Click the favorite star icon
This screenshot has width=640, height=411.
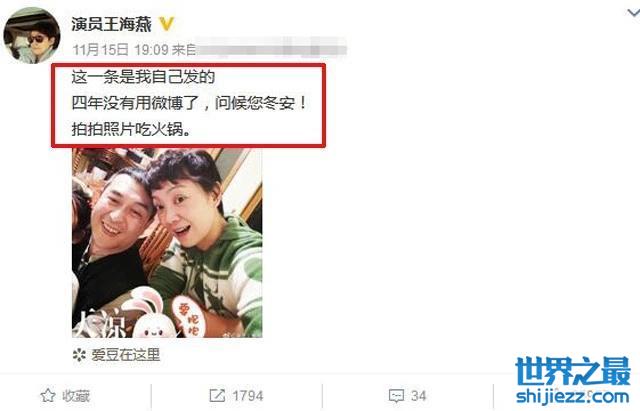tap(48, 395)
